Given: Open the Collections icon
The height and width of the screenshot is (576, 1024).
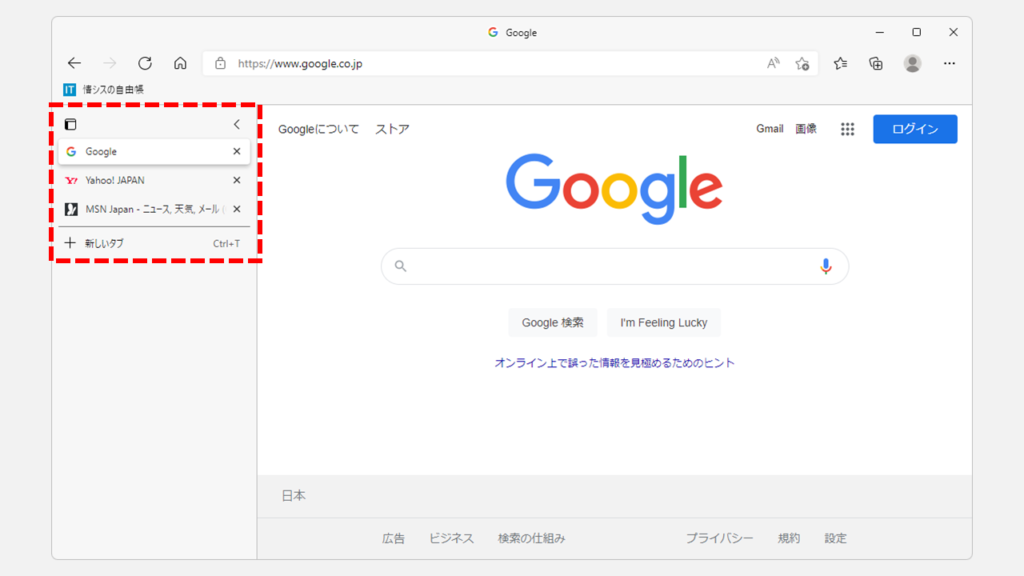Looking at the screenshot, I should pyautogui.click(x=876, y=63).
